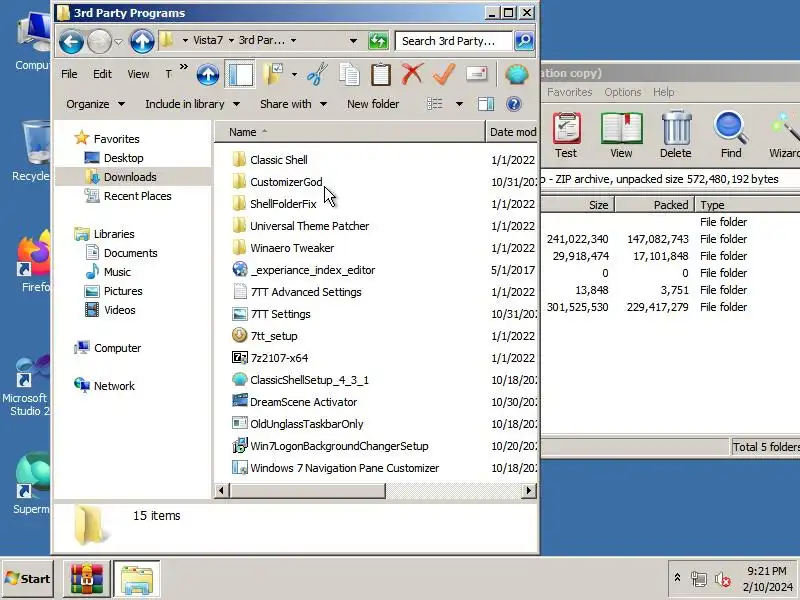800x600 pixels.
Task: Click in the Search 3rd Party field
Action: [453, 41]
